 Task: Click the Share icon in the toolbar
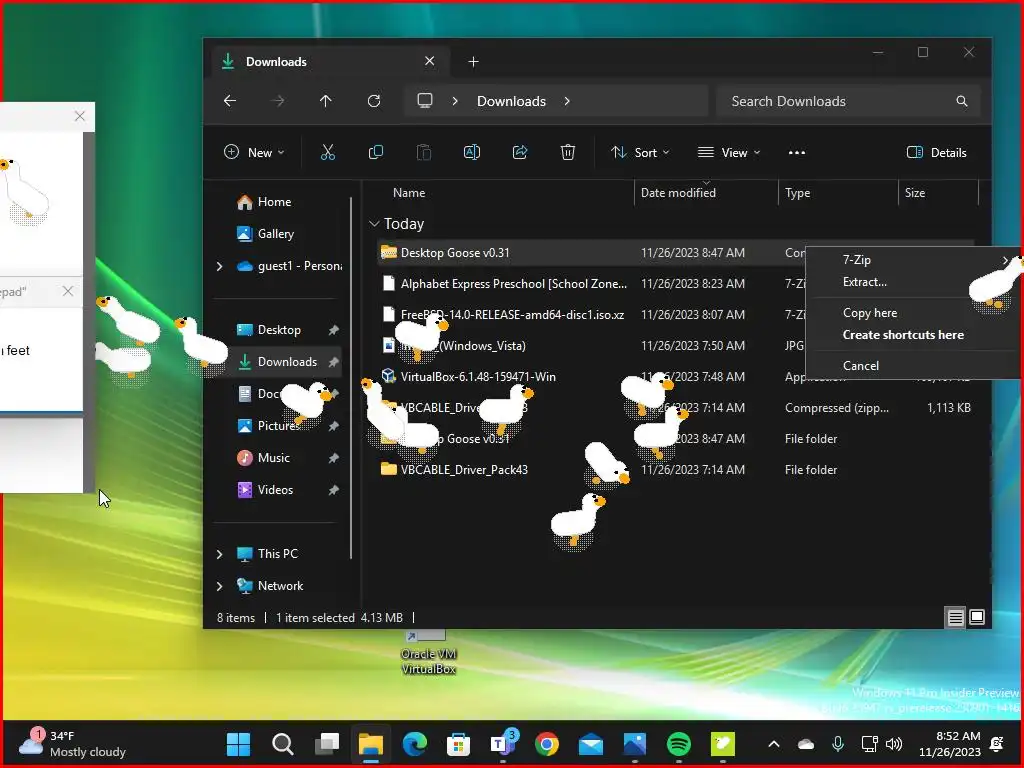[520, 153]
